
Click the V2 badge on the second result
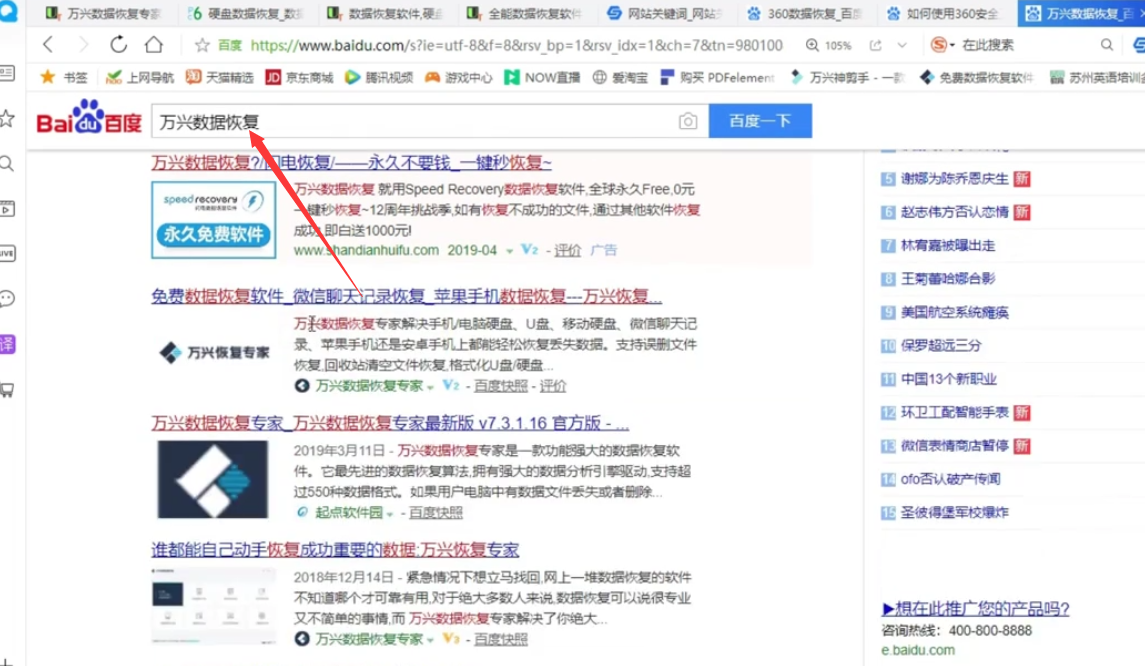(451, 385)
